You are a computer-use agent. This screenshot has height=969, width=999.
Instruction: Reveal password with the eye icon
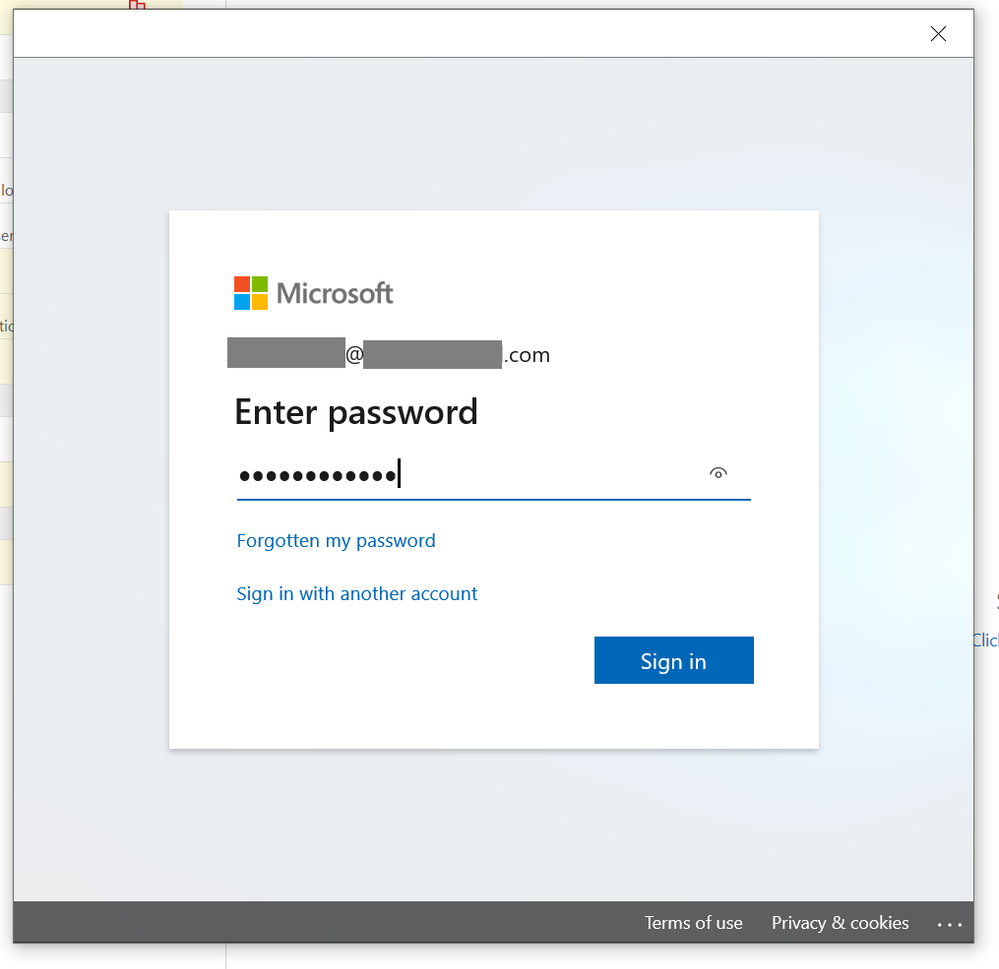(718, 473)
